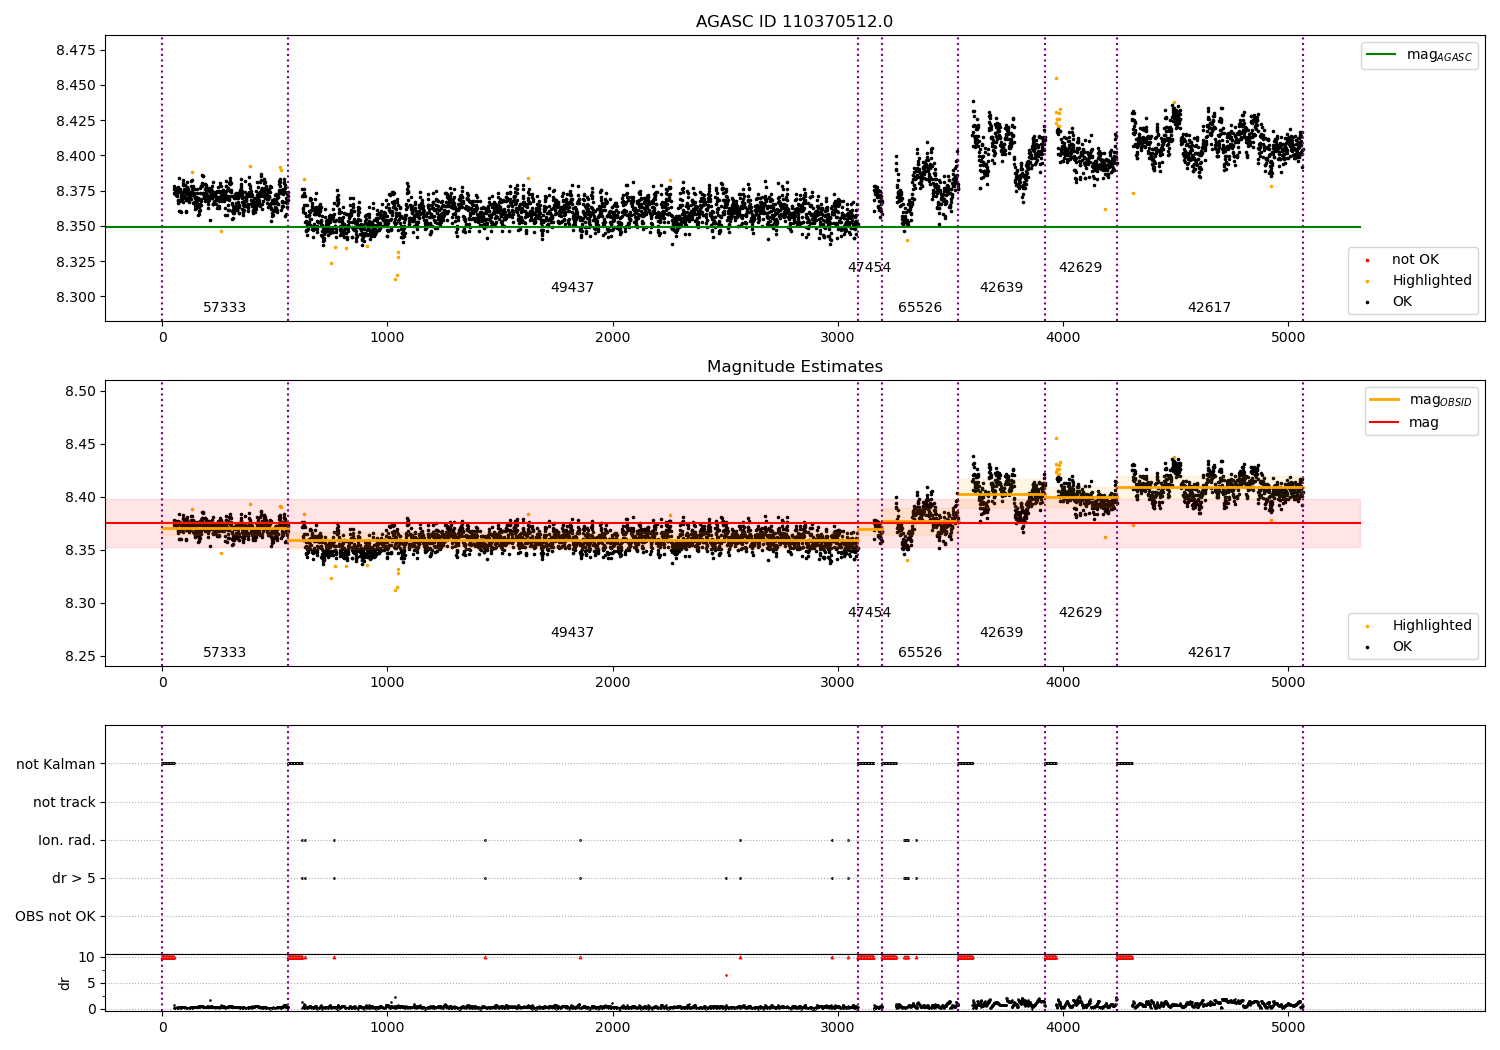1500x1050 pixels.
Task: Click the 8.45 y-axis tick in middle plot
Action: click(80, 445)
